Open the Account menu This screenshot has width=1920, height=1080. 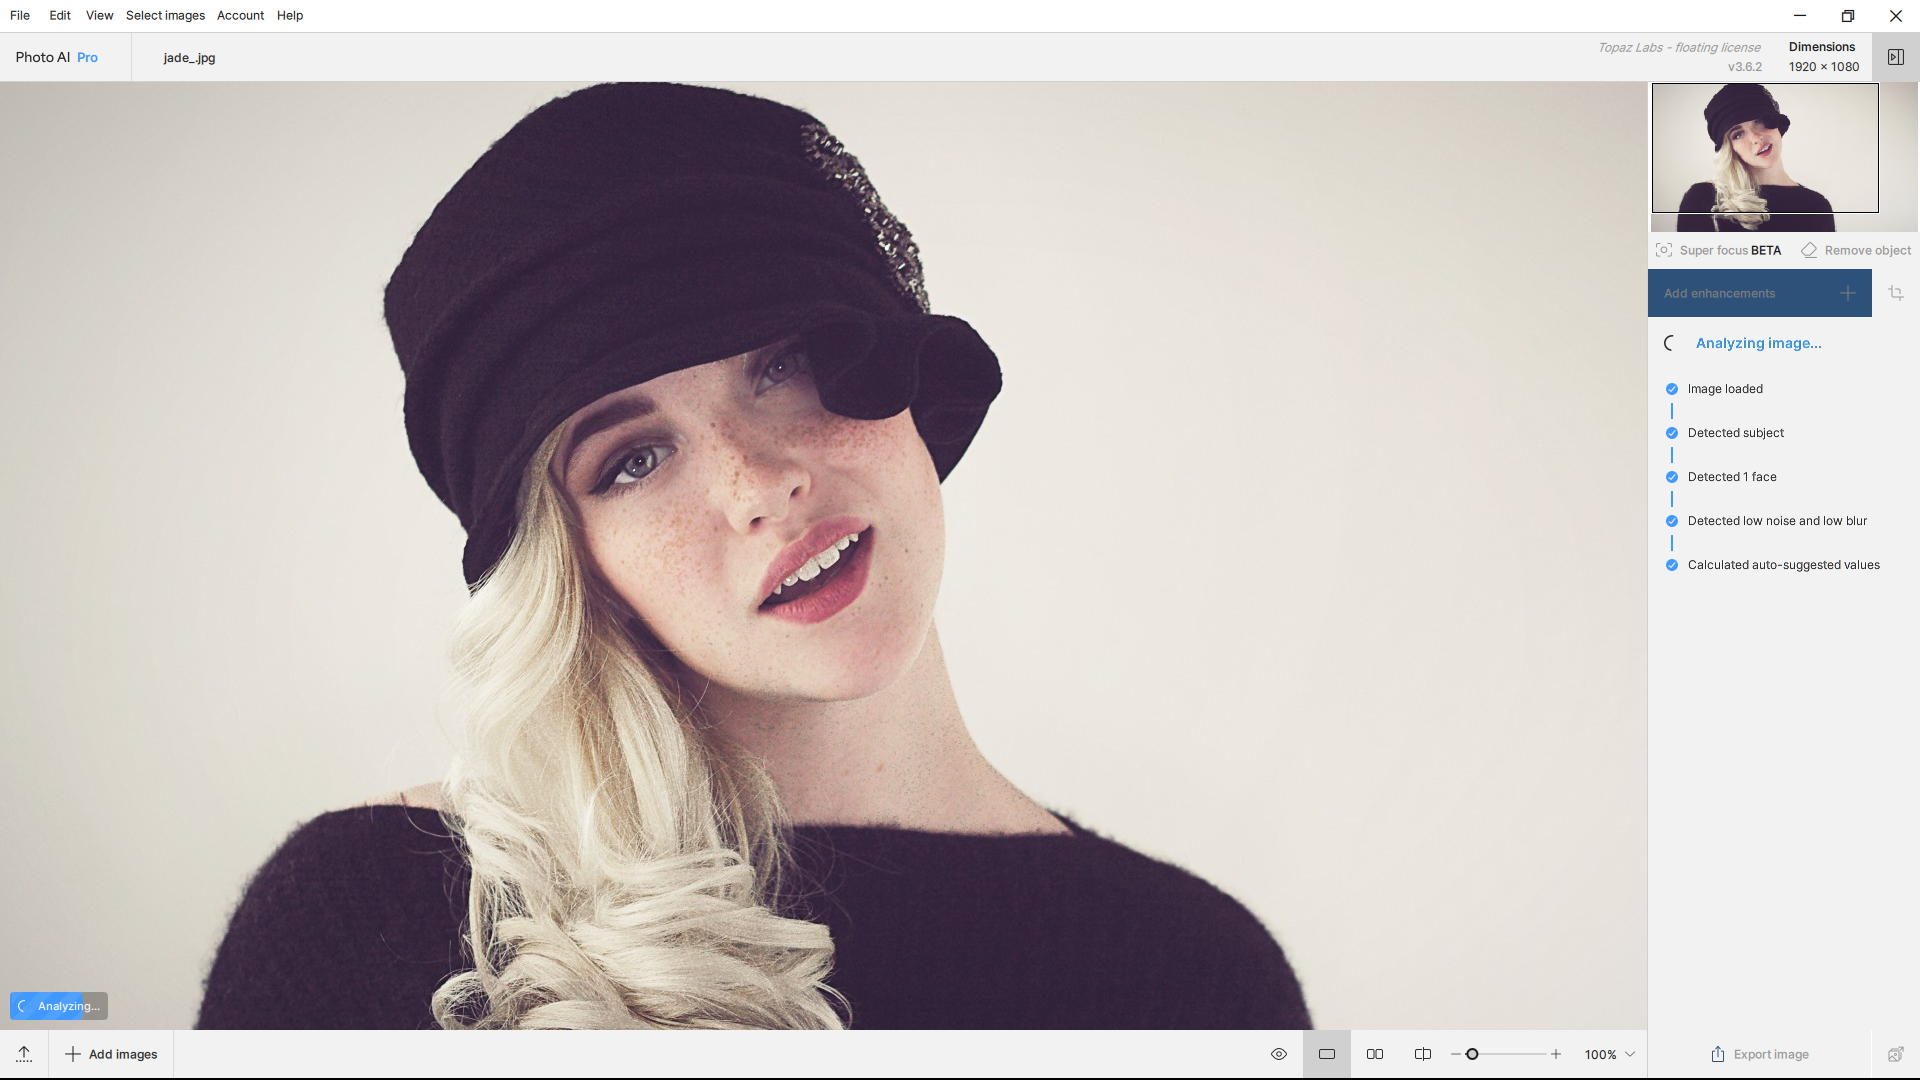[240, 15]
